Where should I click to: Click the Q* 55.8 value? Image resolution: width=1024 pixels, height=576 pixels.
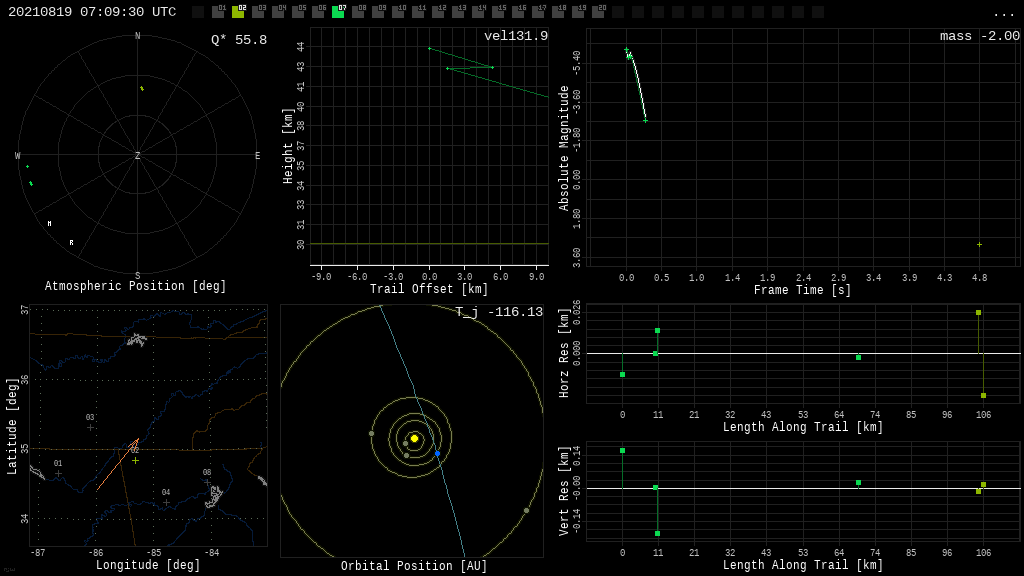click(238, 40)
